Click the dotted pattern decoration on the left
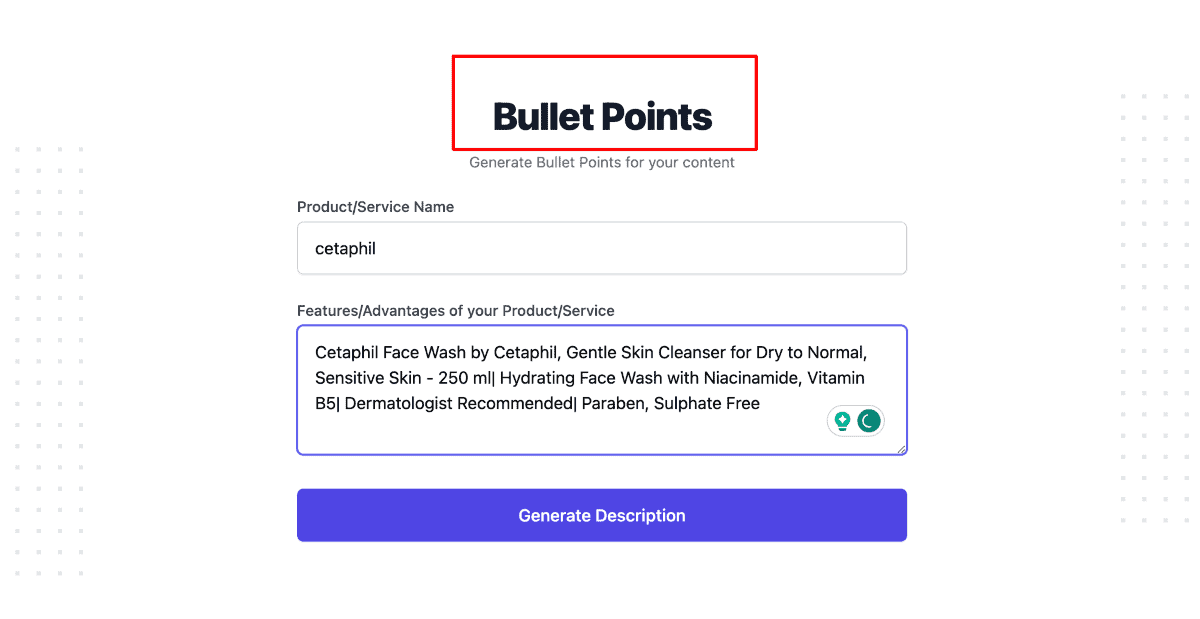Image resolution: width=1200 pixels, height=619 pixels. tap(49, 360)
